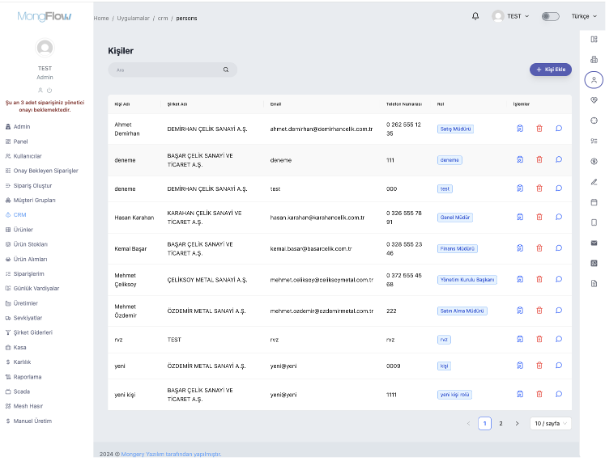The height and width of the screenshot is (458, 606).
Task: Delete the Mehmet Özdemir person
Action: tap(539, 310)
